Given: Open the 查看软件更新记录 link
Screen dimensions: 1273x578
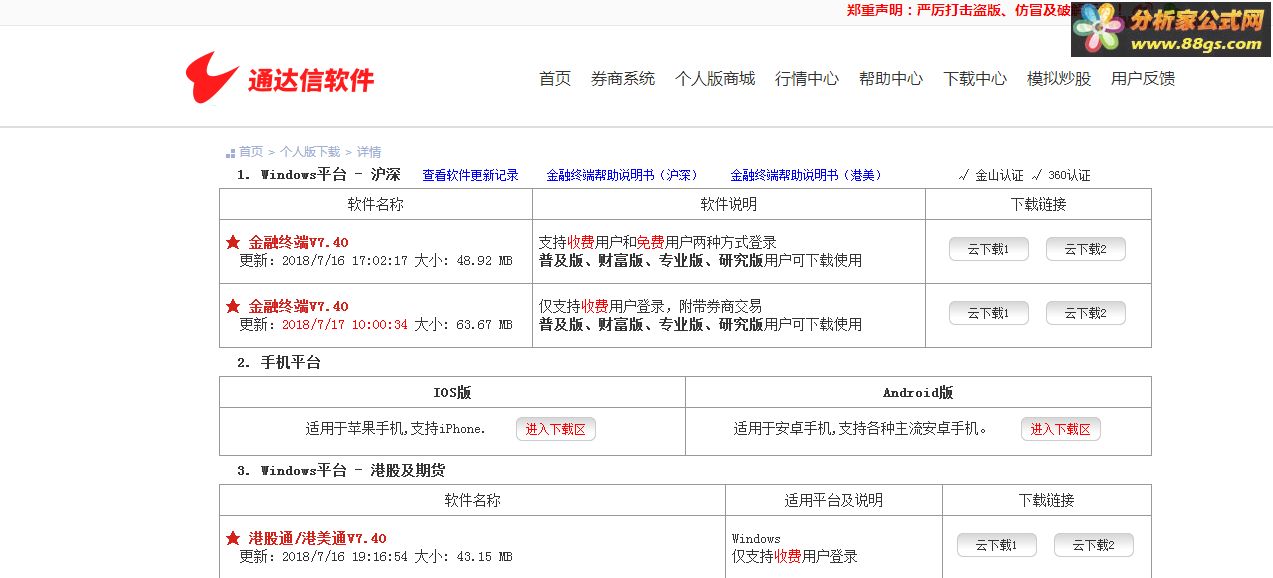Looking at the screenshot, I should tap(470, 175).
